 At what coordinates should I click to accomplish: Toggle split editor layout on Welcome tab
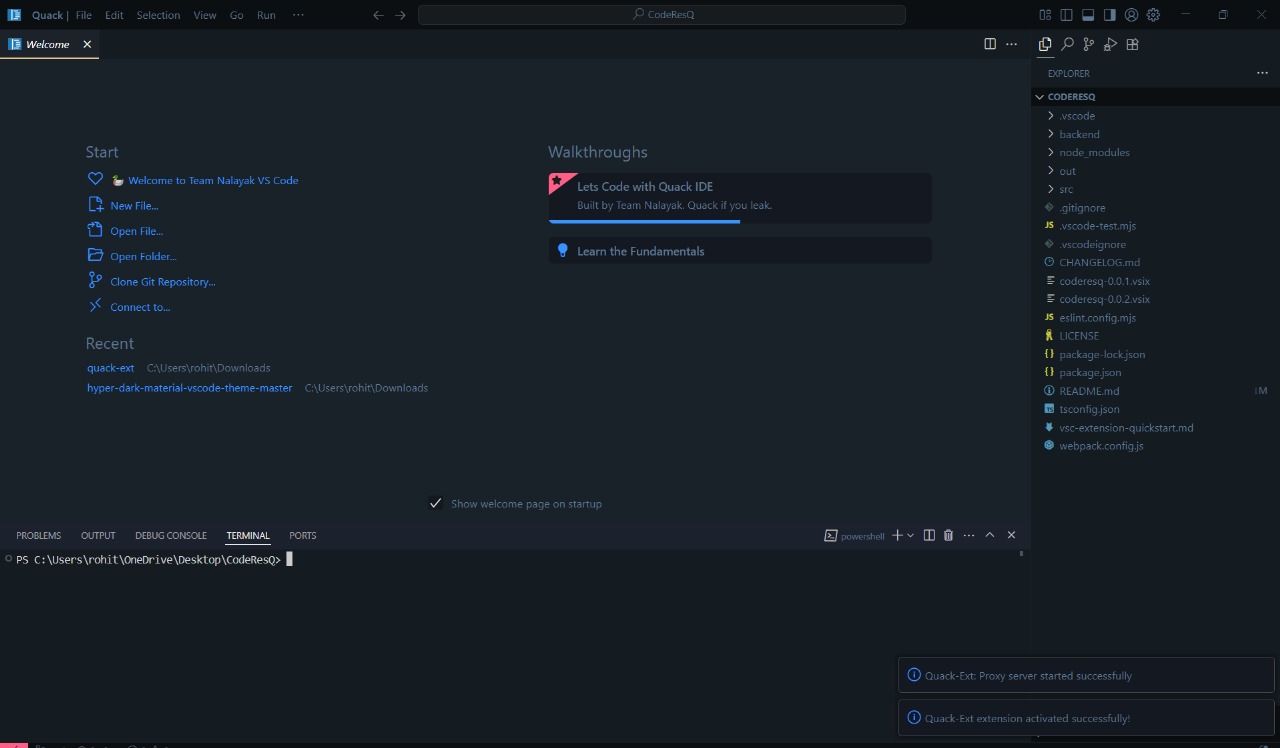tap(990, 44)
